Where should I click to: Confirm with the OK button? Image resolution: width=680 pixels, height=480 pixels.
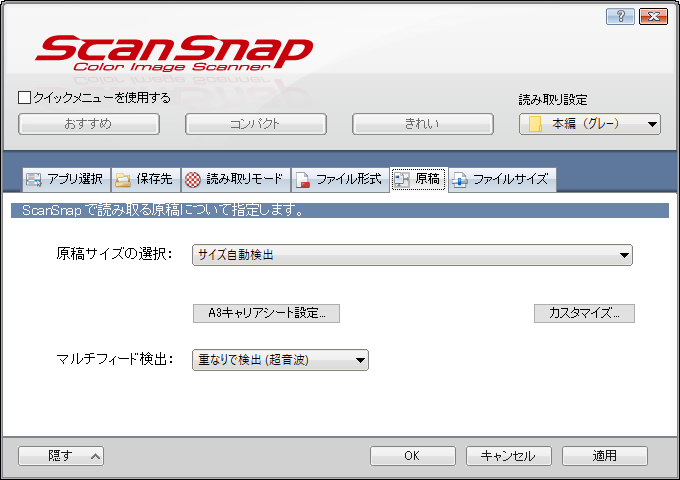tap(413, 456)
